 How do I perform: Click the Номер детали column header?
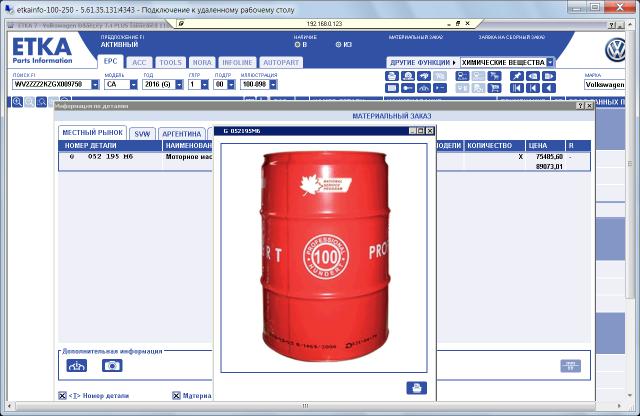tap(110, 146)
